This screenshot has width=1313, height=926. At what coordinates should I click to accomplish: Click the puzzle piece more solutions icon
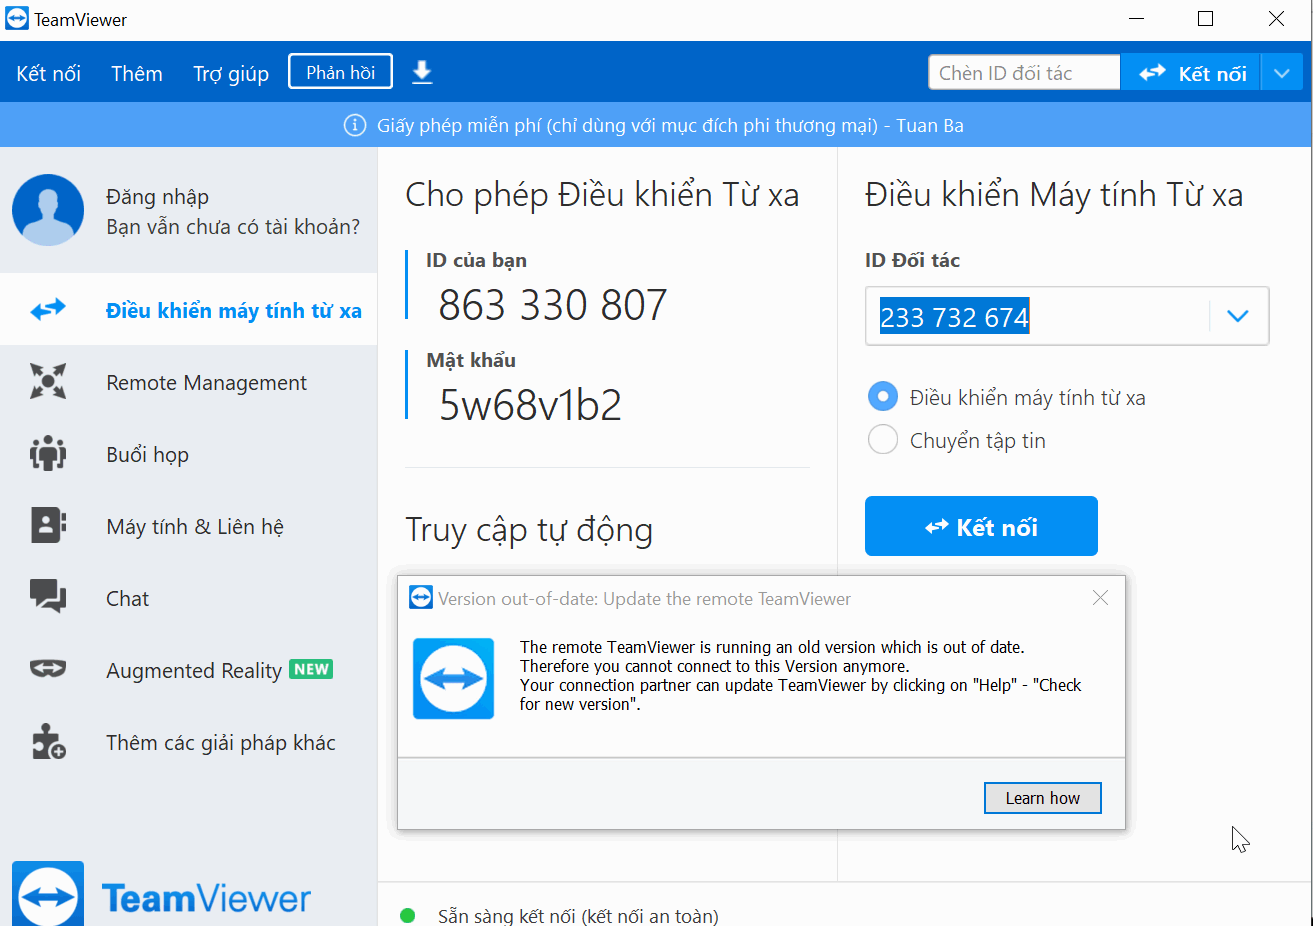click(47, 741)
